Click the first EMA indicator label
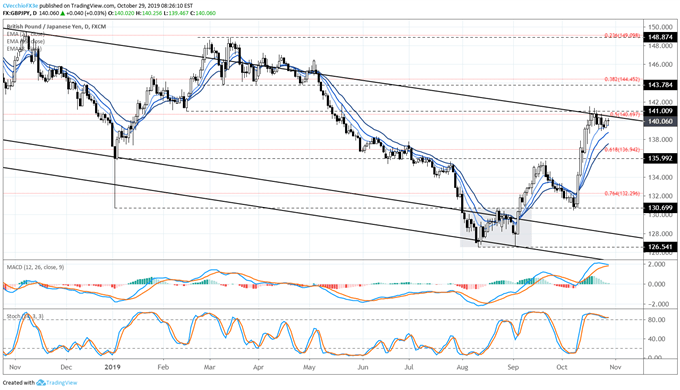The width and height of the screenshot is (680, 390). [x=25, y=34]
